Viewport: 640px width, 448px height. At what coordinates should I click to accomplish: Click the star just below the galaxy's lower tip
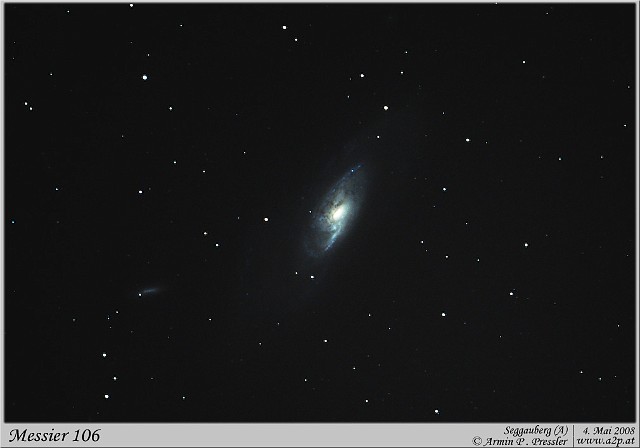pyautogui.click(x=311, y=276)
